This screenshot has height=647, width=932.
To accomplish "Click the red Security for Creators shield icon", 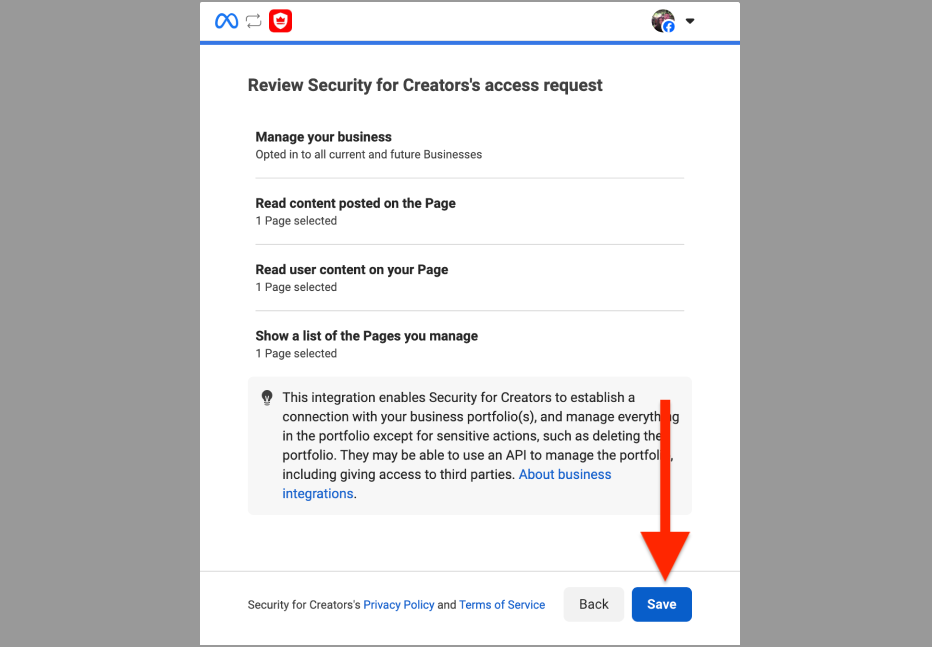I will click(281, 21).
